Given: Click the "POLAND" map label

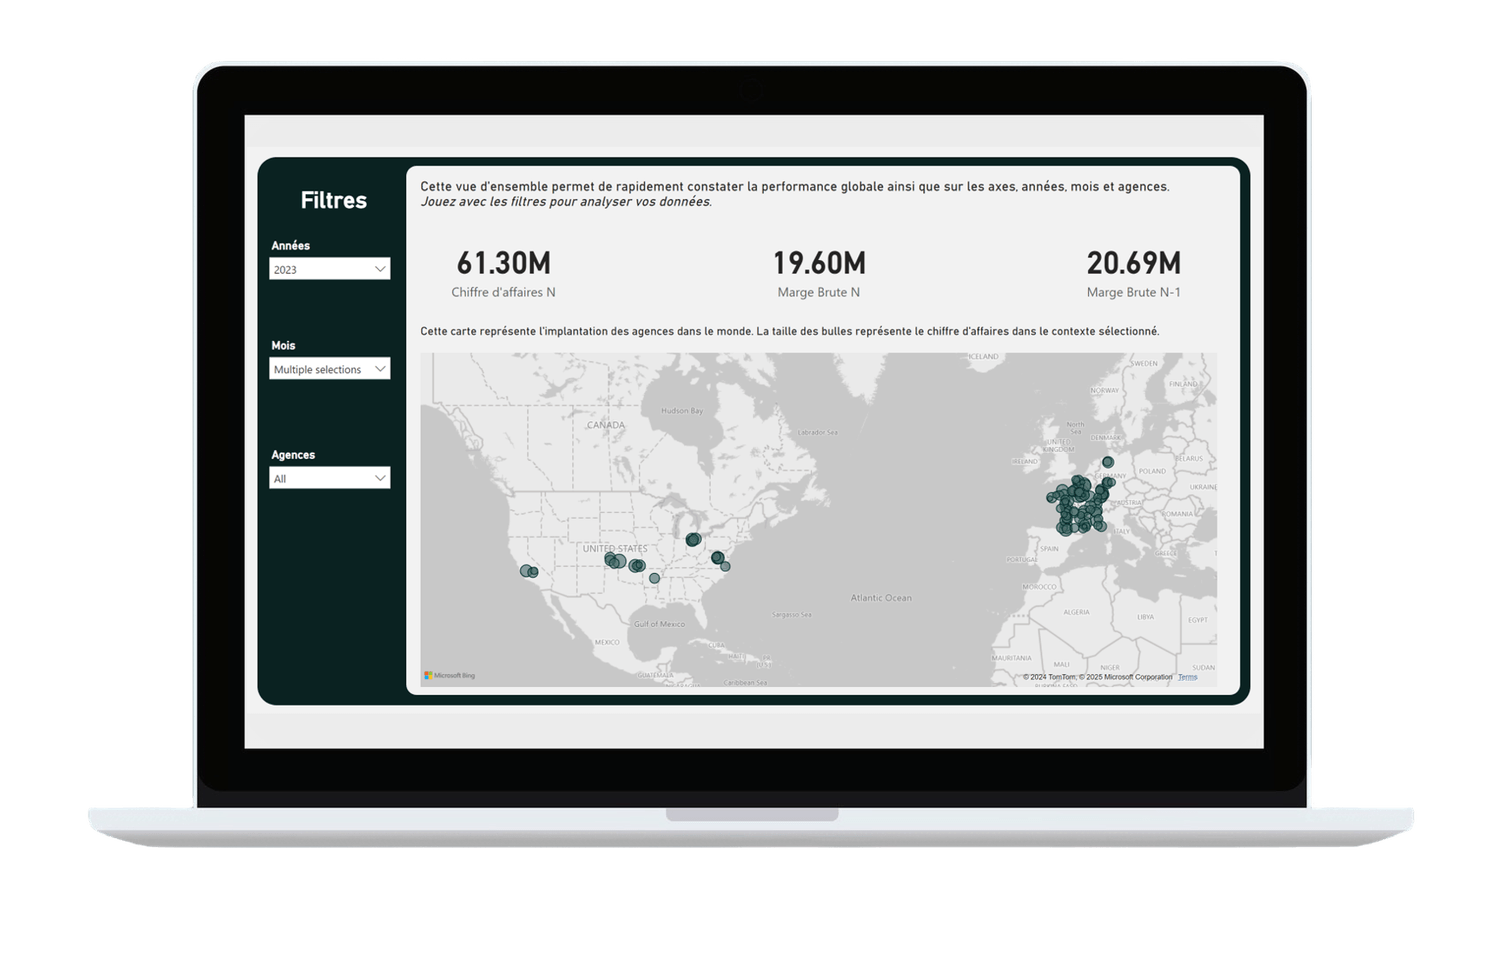Looking at the screenshot, I should click(x=1152, y=471).
